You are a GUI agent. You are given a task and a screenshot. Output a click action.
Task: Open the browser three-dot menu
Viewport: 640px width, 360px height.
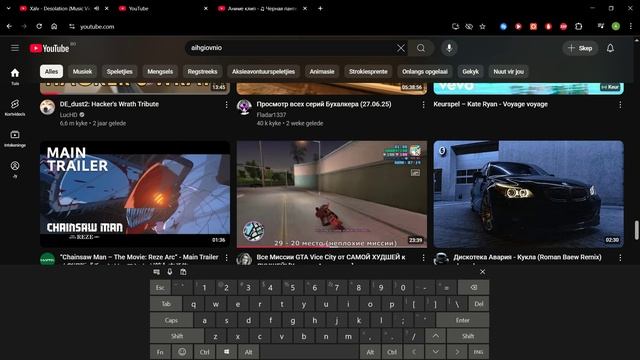point(631,27)
